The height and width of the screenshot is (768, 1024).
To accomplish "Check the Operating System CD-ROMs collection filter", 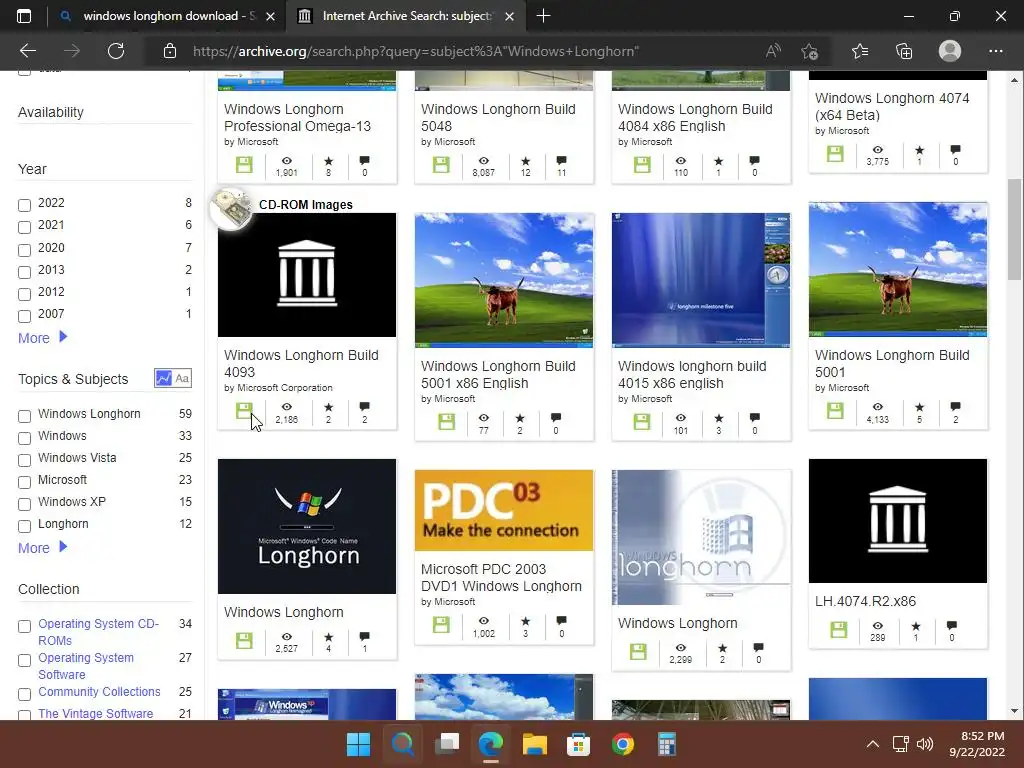I will 24,626.
